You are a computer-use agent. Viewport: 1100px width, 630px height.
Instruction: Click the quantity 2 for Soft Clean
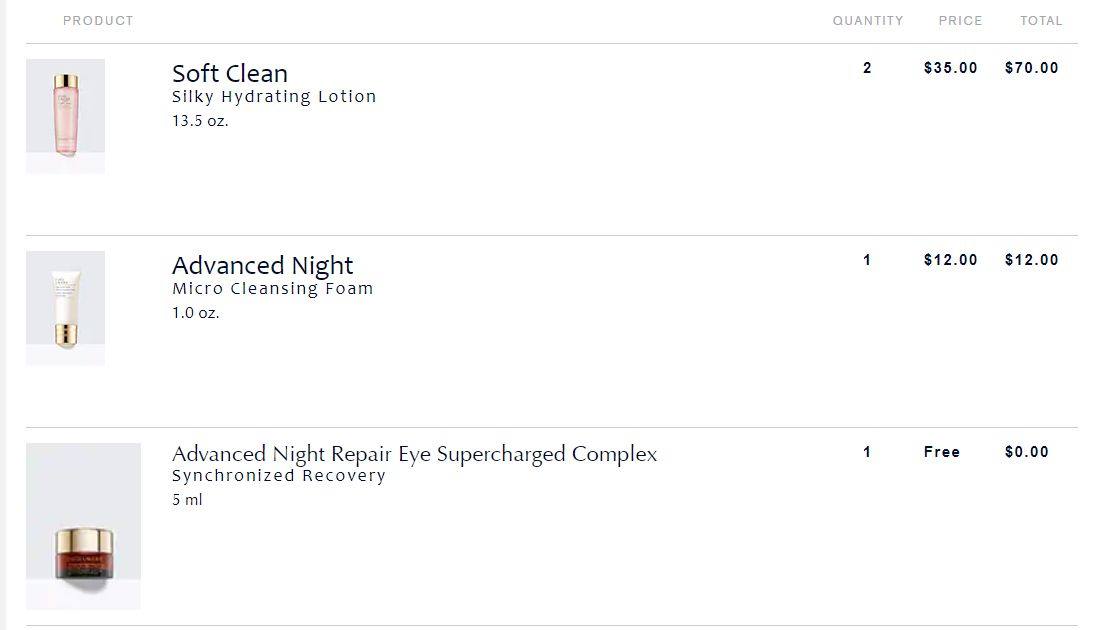[867, 68]
